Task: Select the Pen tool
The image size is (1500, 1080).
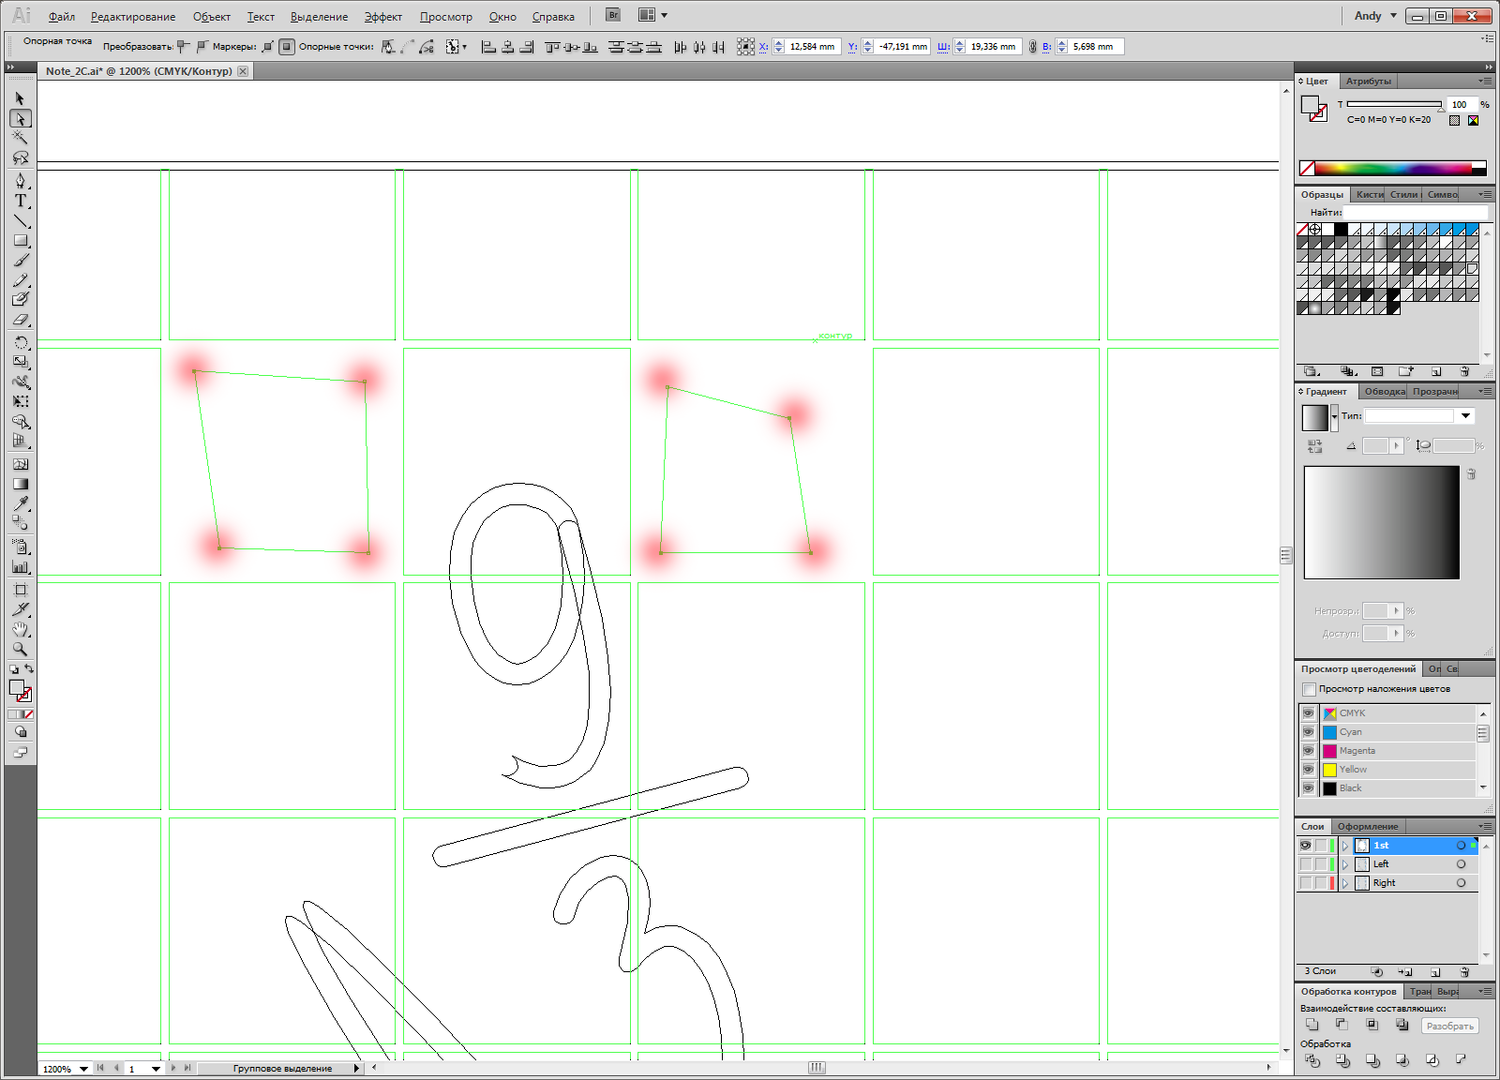Action: click(20, 181)
